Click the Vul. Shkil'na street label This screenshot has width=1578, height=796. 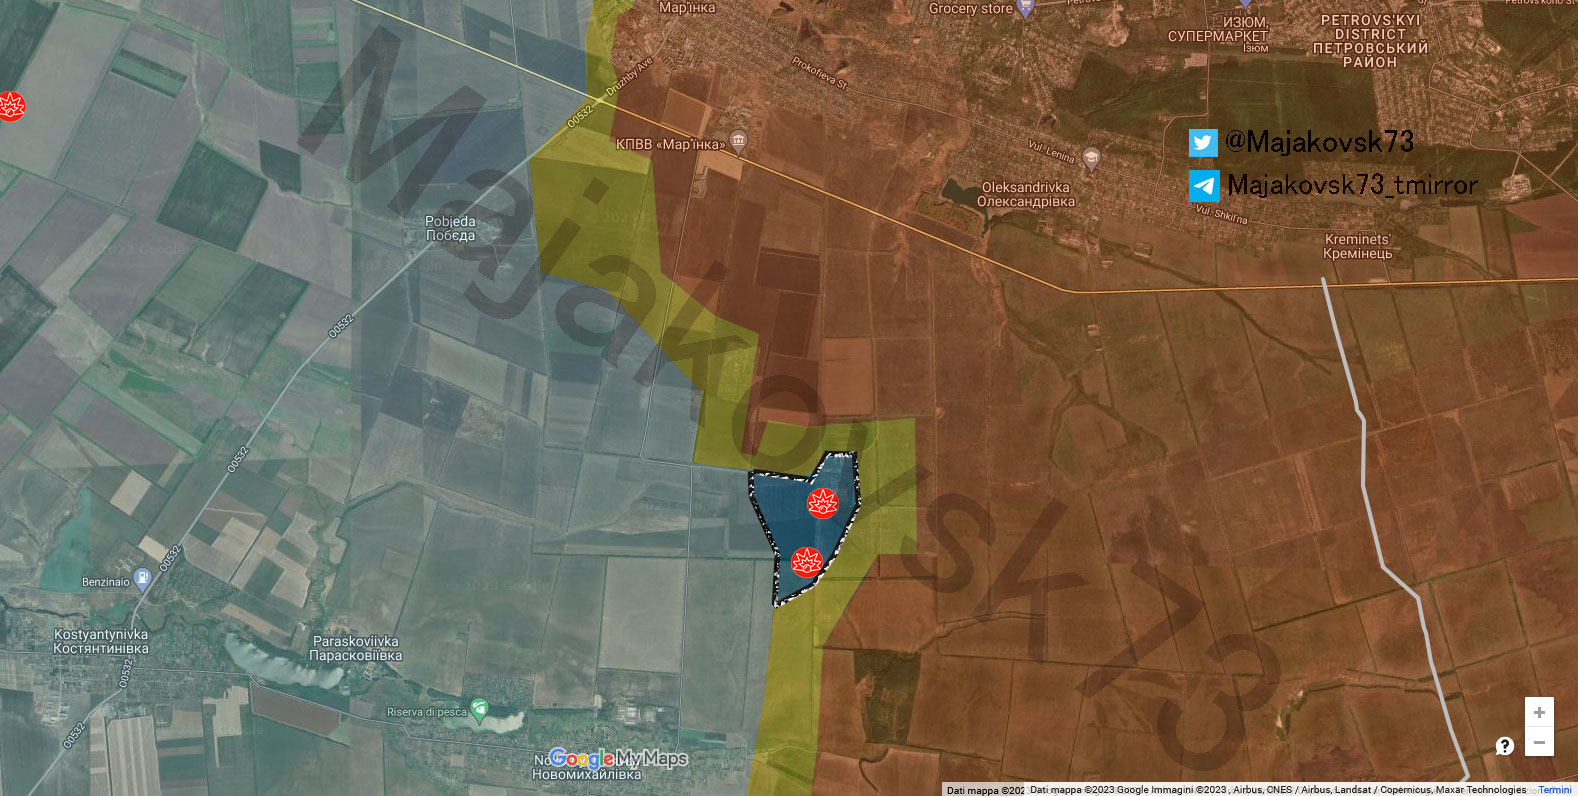[1222, 213]
